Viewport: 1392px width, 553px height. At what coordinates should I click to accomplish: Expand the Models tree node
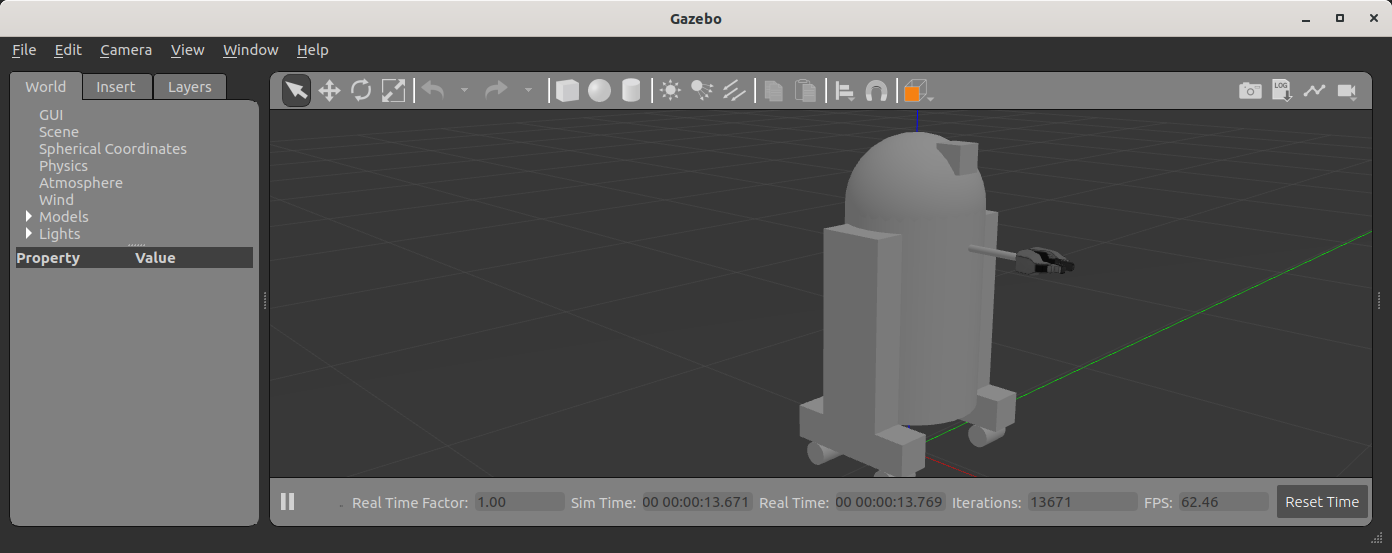pyautogui.click(x=29, y=217)
